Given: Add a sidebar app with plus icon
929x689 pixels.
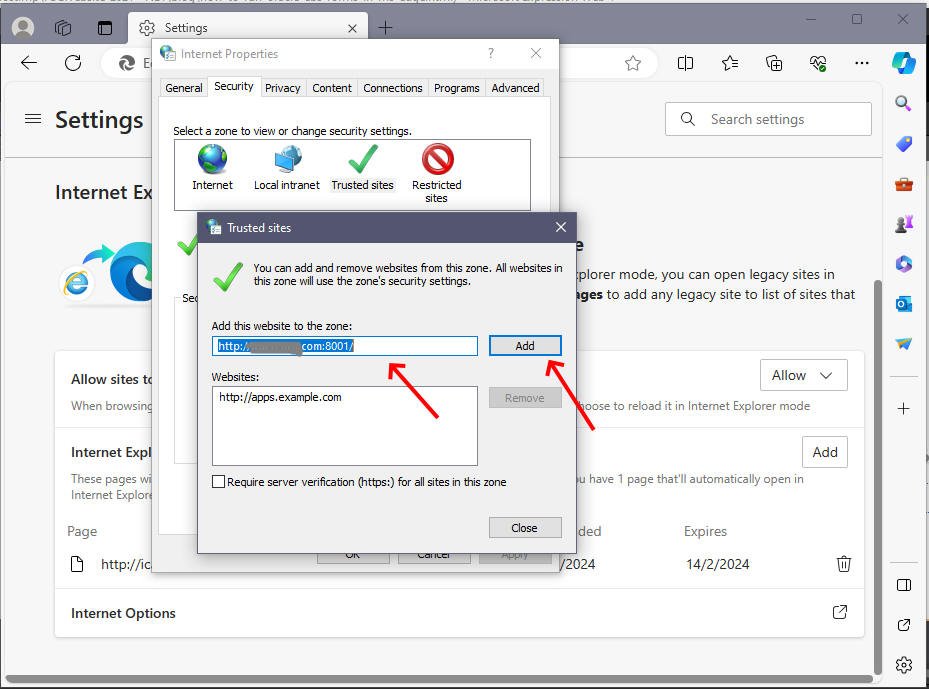Looking at the screenshot, I should point(904,408).
